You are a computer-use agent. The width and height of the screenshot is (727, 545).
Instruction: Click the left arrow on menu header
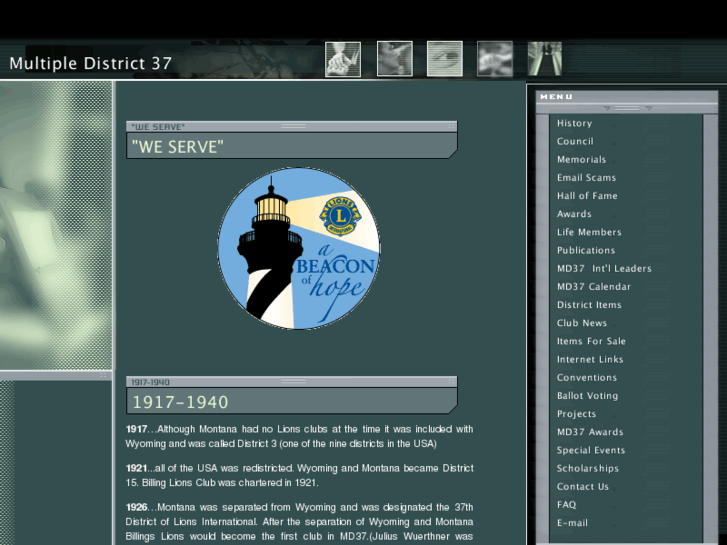click(606, 109)
